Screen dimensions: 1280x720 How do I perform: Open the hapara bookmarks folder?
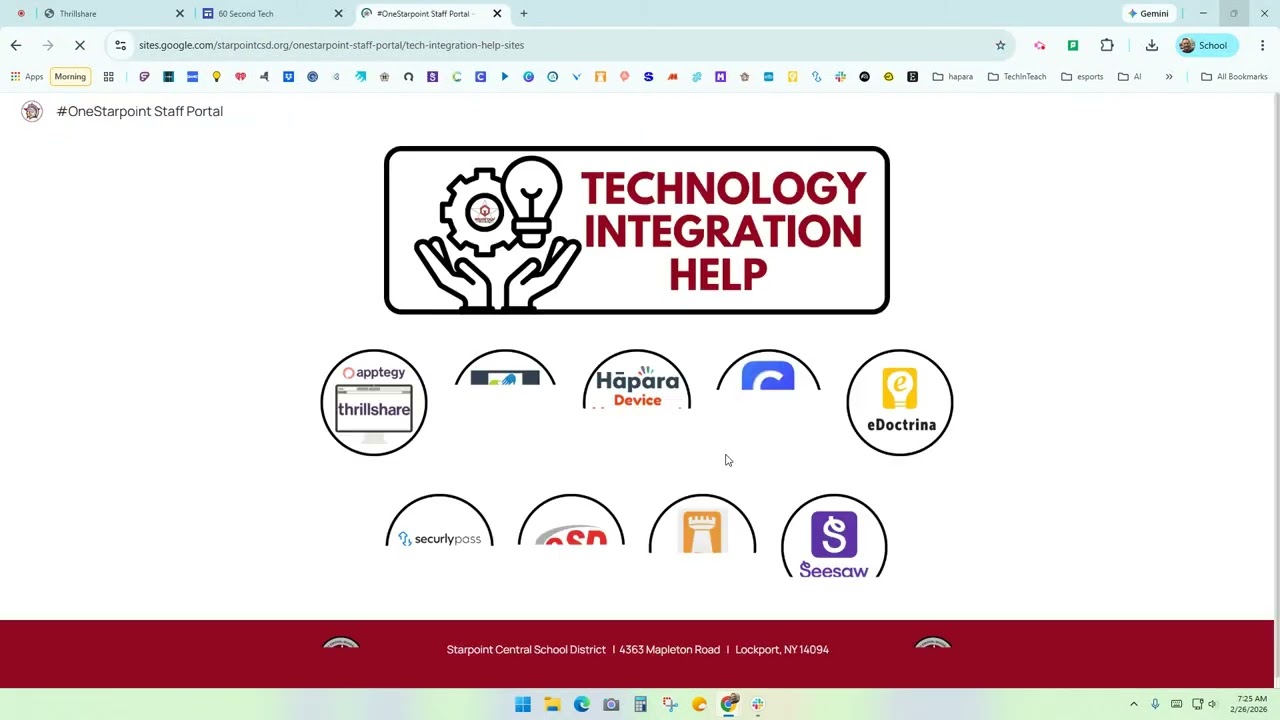pos(952,77)
